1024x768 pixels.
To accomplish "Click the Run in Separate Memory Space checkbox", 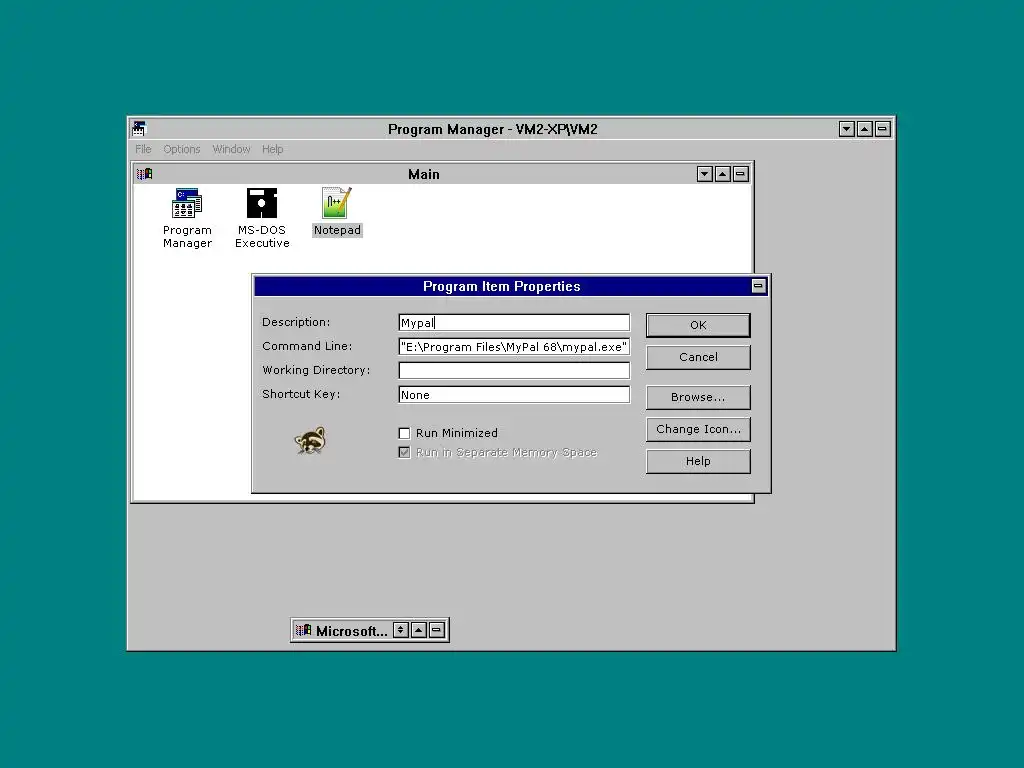I will 404,453.
